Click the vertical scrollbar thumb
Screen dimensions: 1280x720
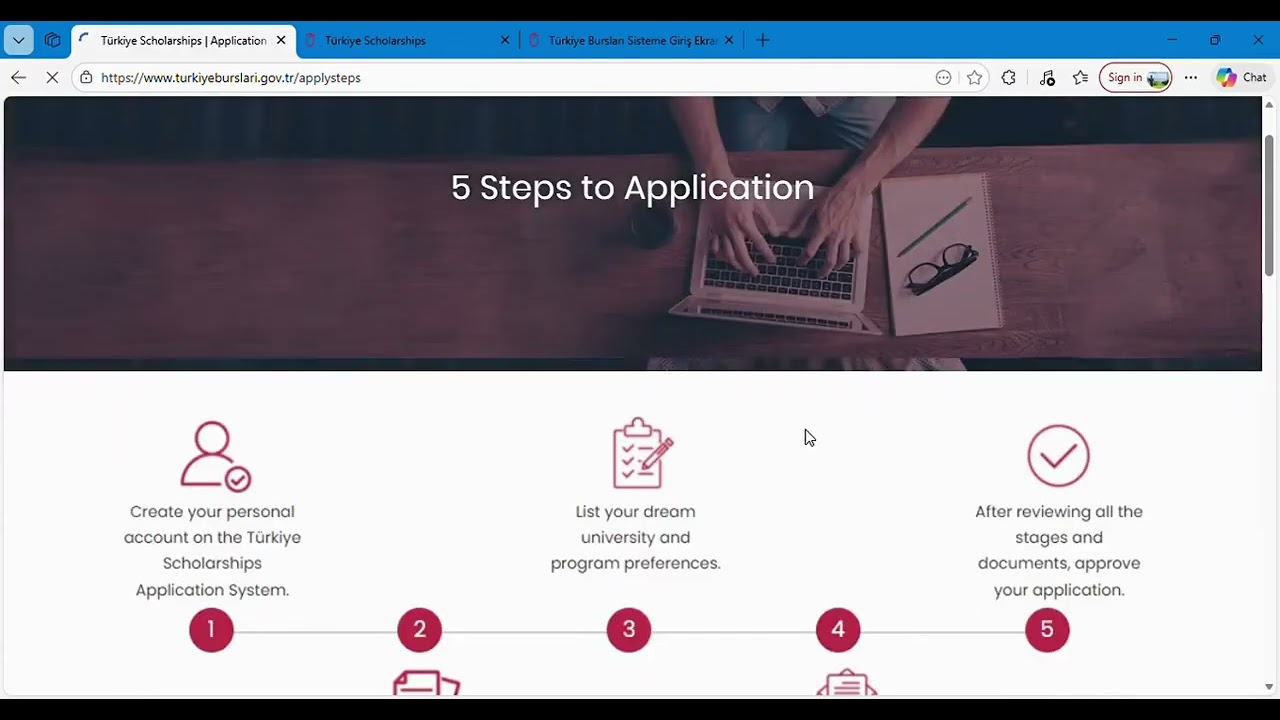coord(1270,205)
